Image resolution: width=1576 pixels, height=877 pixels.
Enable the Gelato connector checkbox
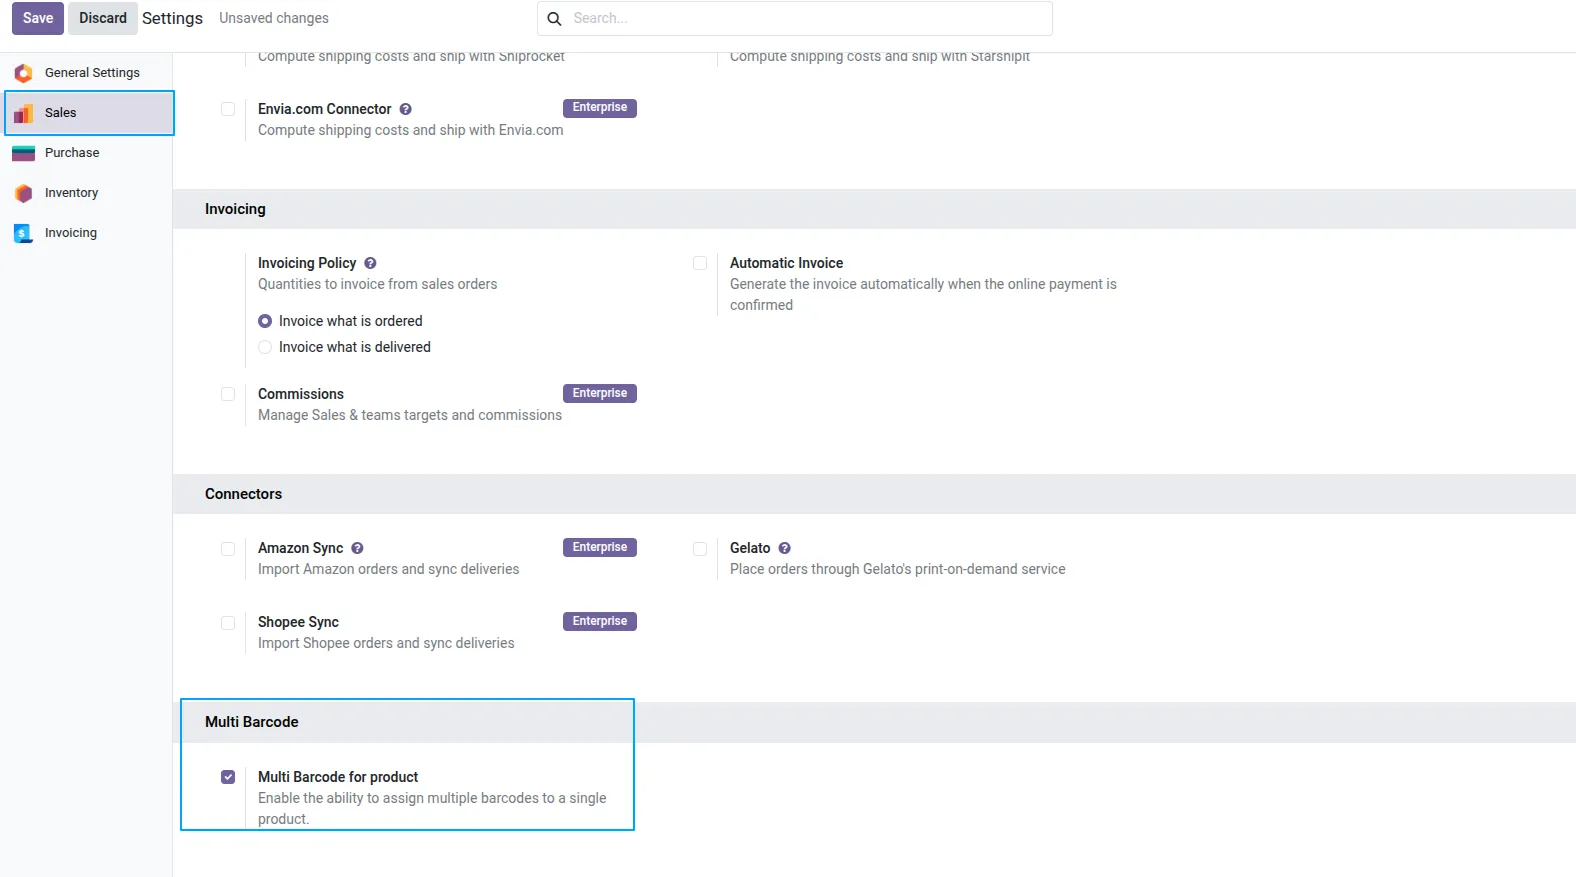coord(700,549)
